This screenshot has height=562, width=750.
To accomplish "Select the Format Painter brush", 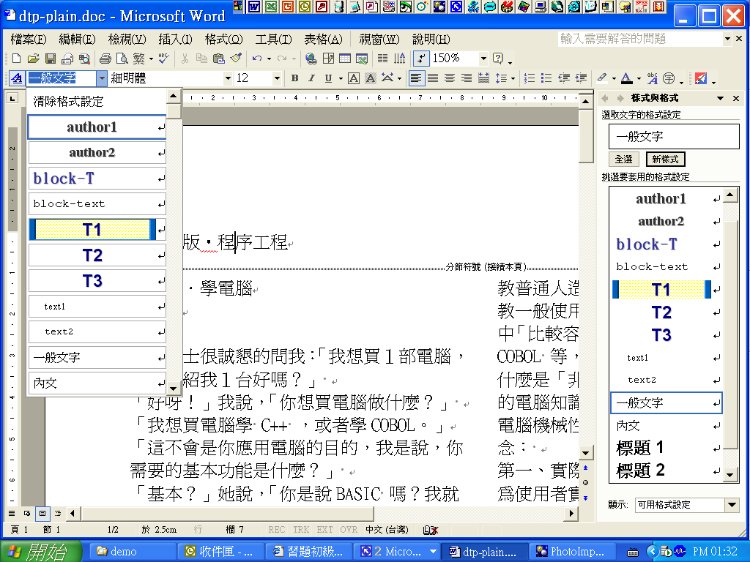I will click(236, 59).
